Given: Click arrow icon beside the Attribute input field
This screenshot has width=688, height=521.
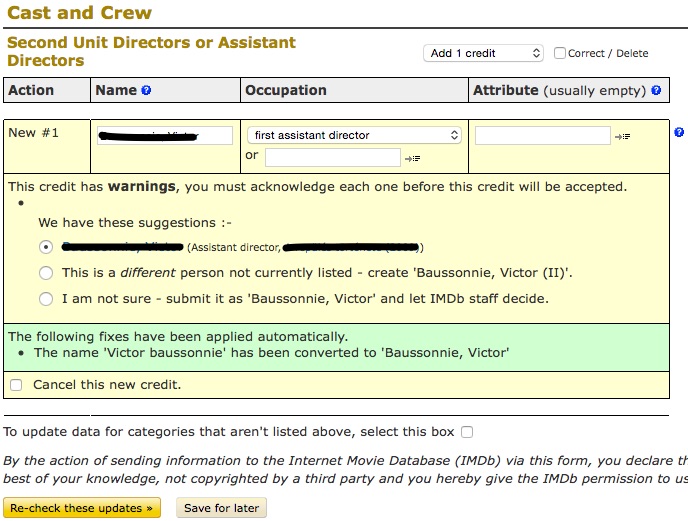Looking at the screenshot, I should (622, 136).
